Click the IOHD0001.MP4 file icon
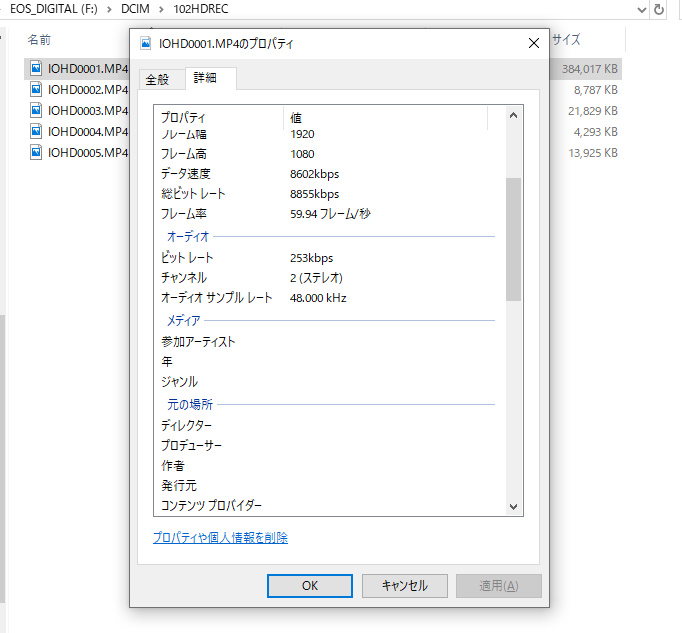Viewport: 682px width, 633px height. tap(37, 69)
